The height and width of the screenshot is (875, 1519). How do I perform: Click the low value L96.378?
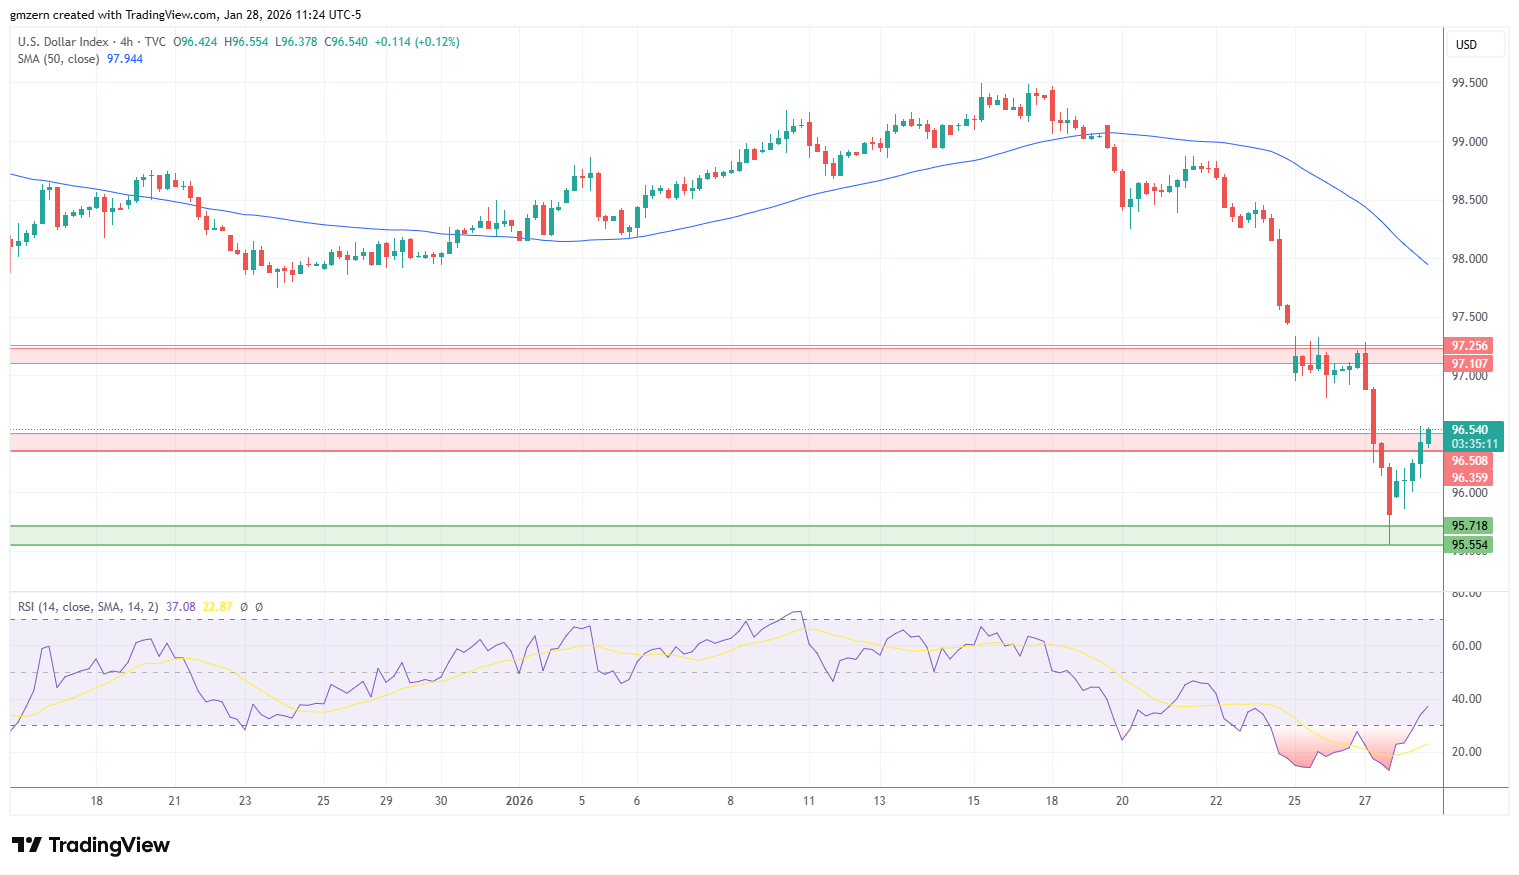296,42
